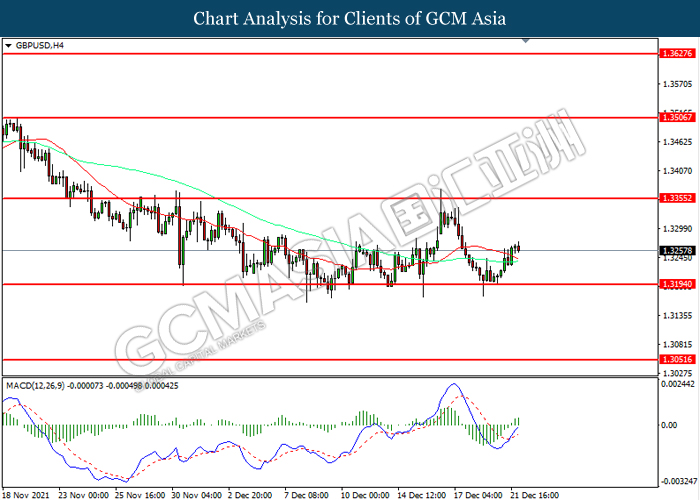Click the 1.35705 price axis value
The height and width of the screenshot is (500, 700).
677,84
